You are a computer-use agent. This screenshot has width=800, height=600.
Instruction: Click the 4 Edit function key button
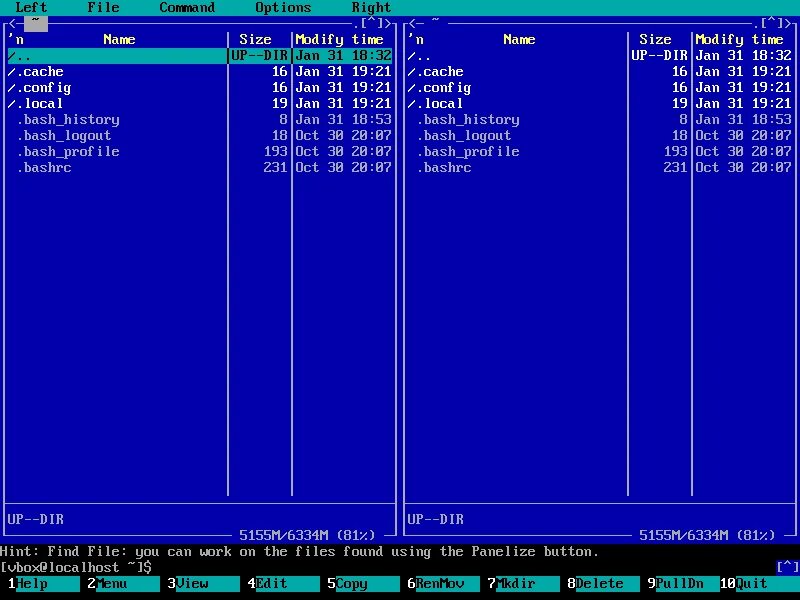[x=284, y=583]
